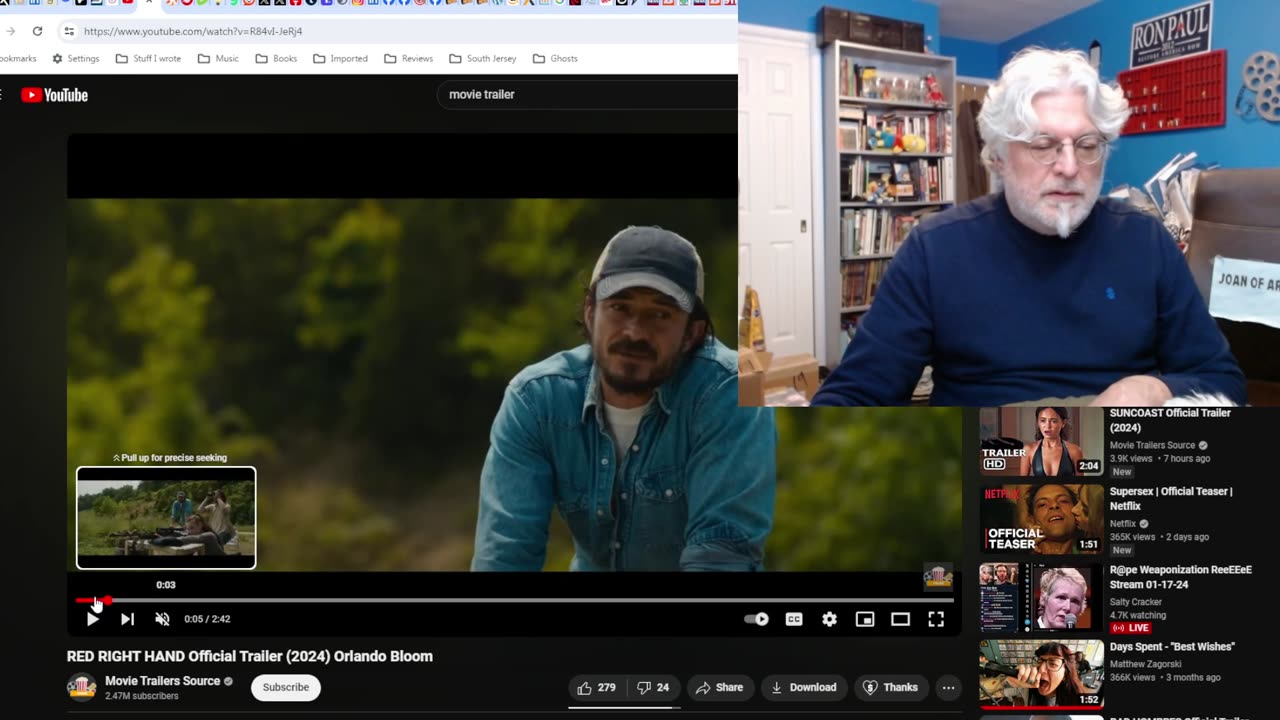Dislike the video (24)
This screenshot has height=720, width=1280.
point(652,687)
